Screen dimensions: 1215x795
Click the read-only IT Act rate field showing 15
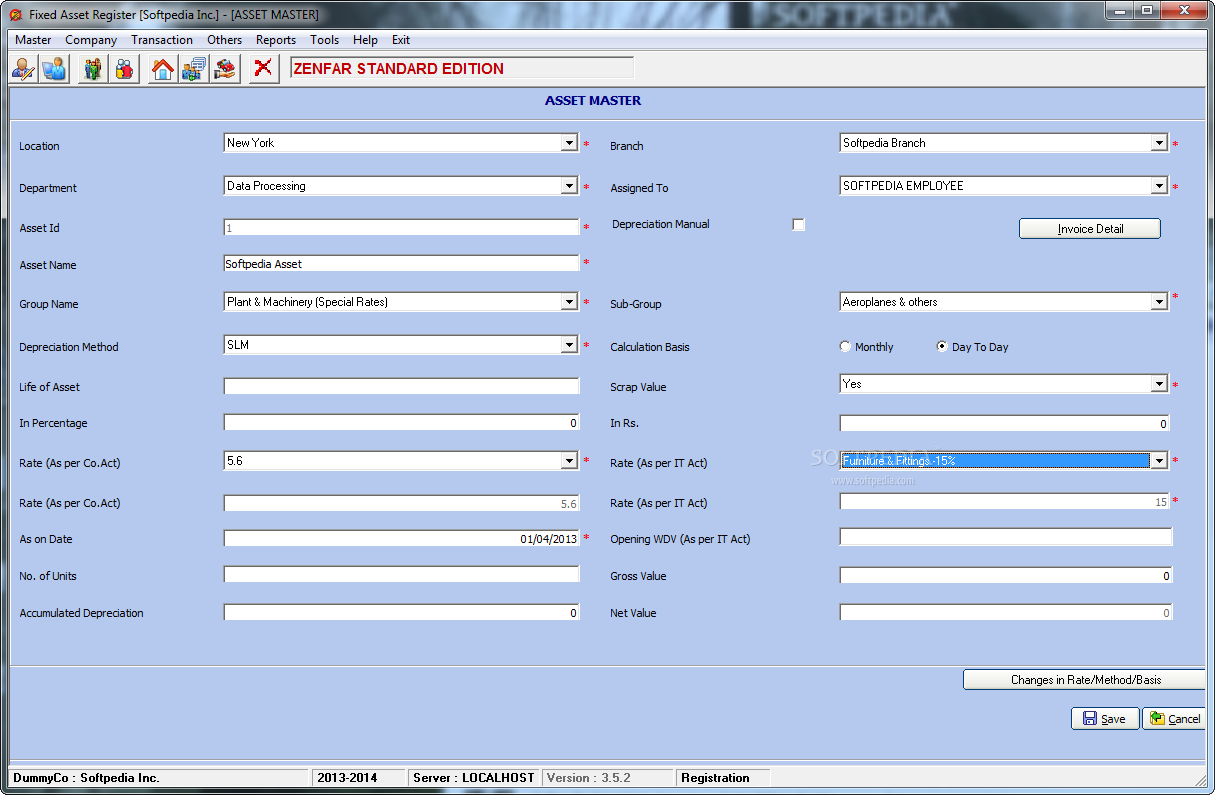[1005, 502]
